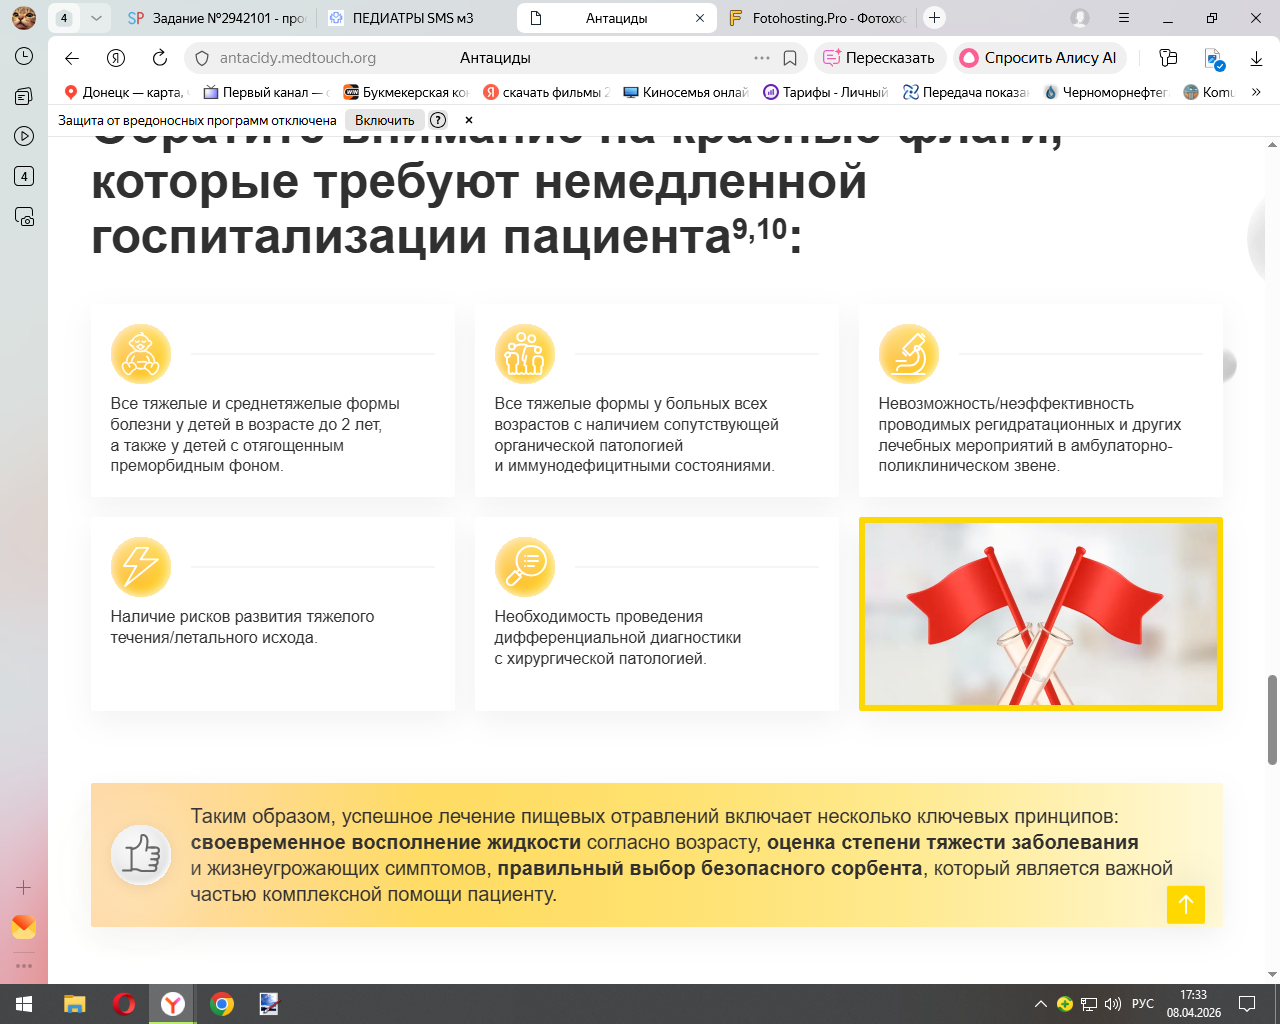Click the yellow scroll-to-top arrow button
1280x1024 pixels.
(x=1185, y=905)
